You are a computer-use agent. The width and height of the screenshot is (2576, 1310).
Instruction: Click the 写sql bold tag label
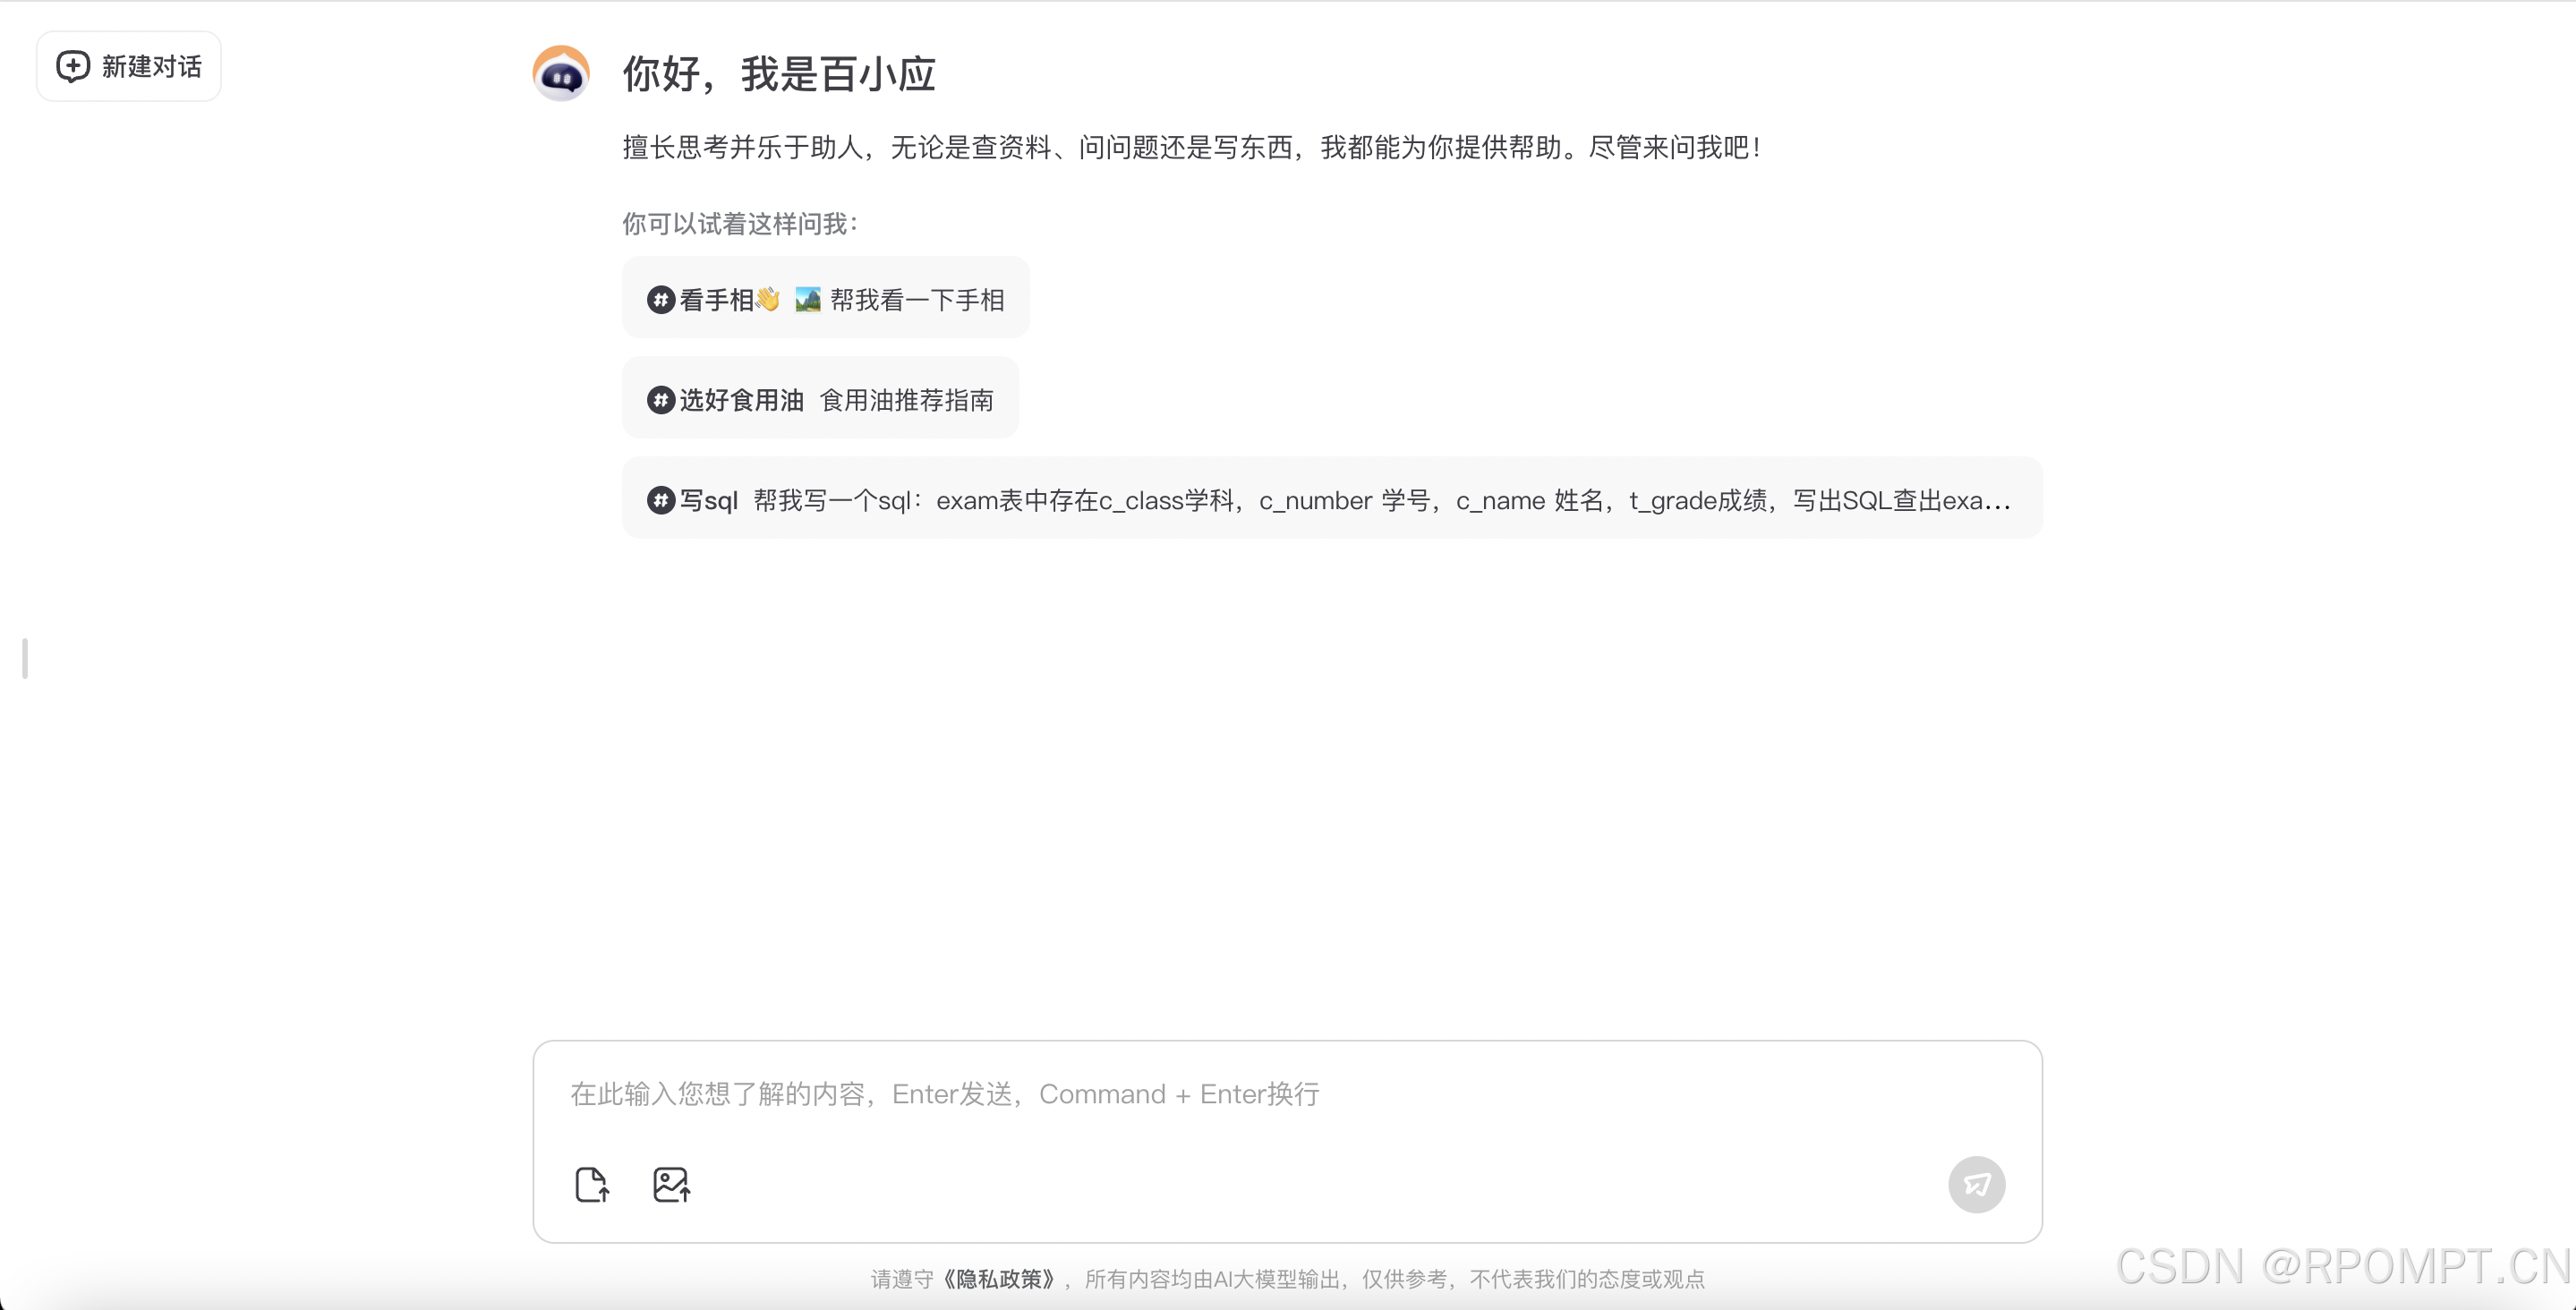point(709,500)
